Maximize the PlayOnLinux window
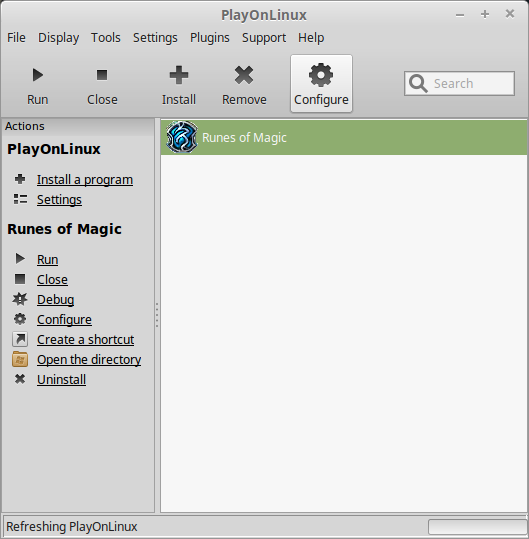The image size is (529, 539). (485, 14)
